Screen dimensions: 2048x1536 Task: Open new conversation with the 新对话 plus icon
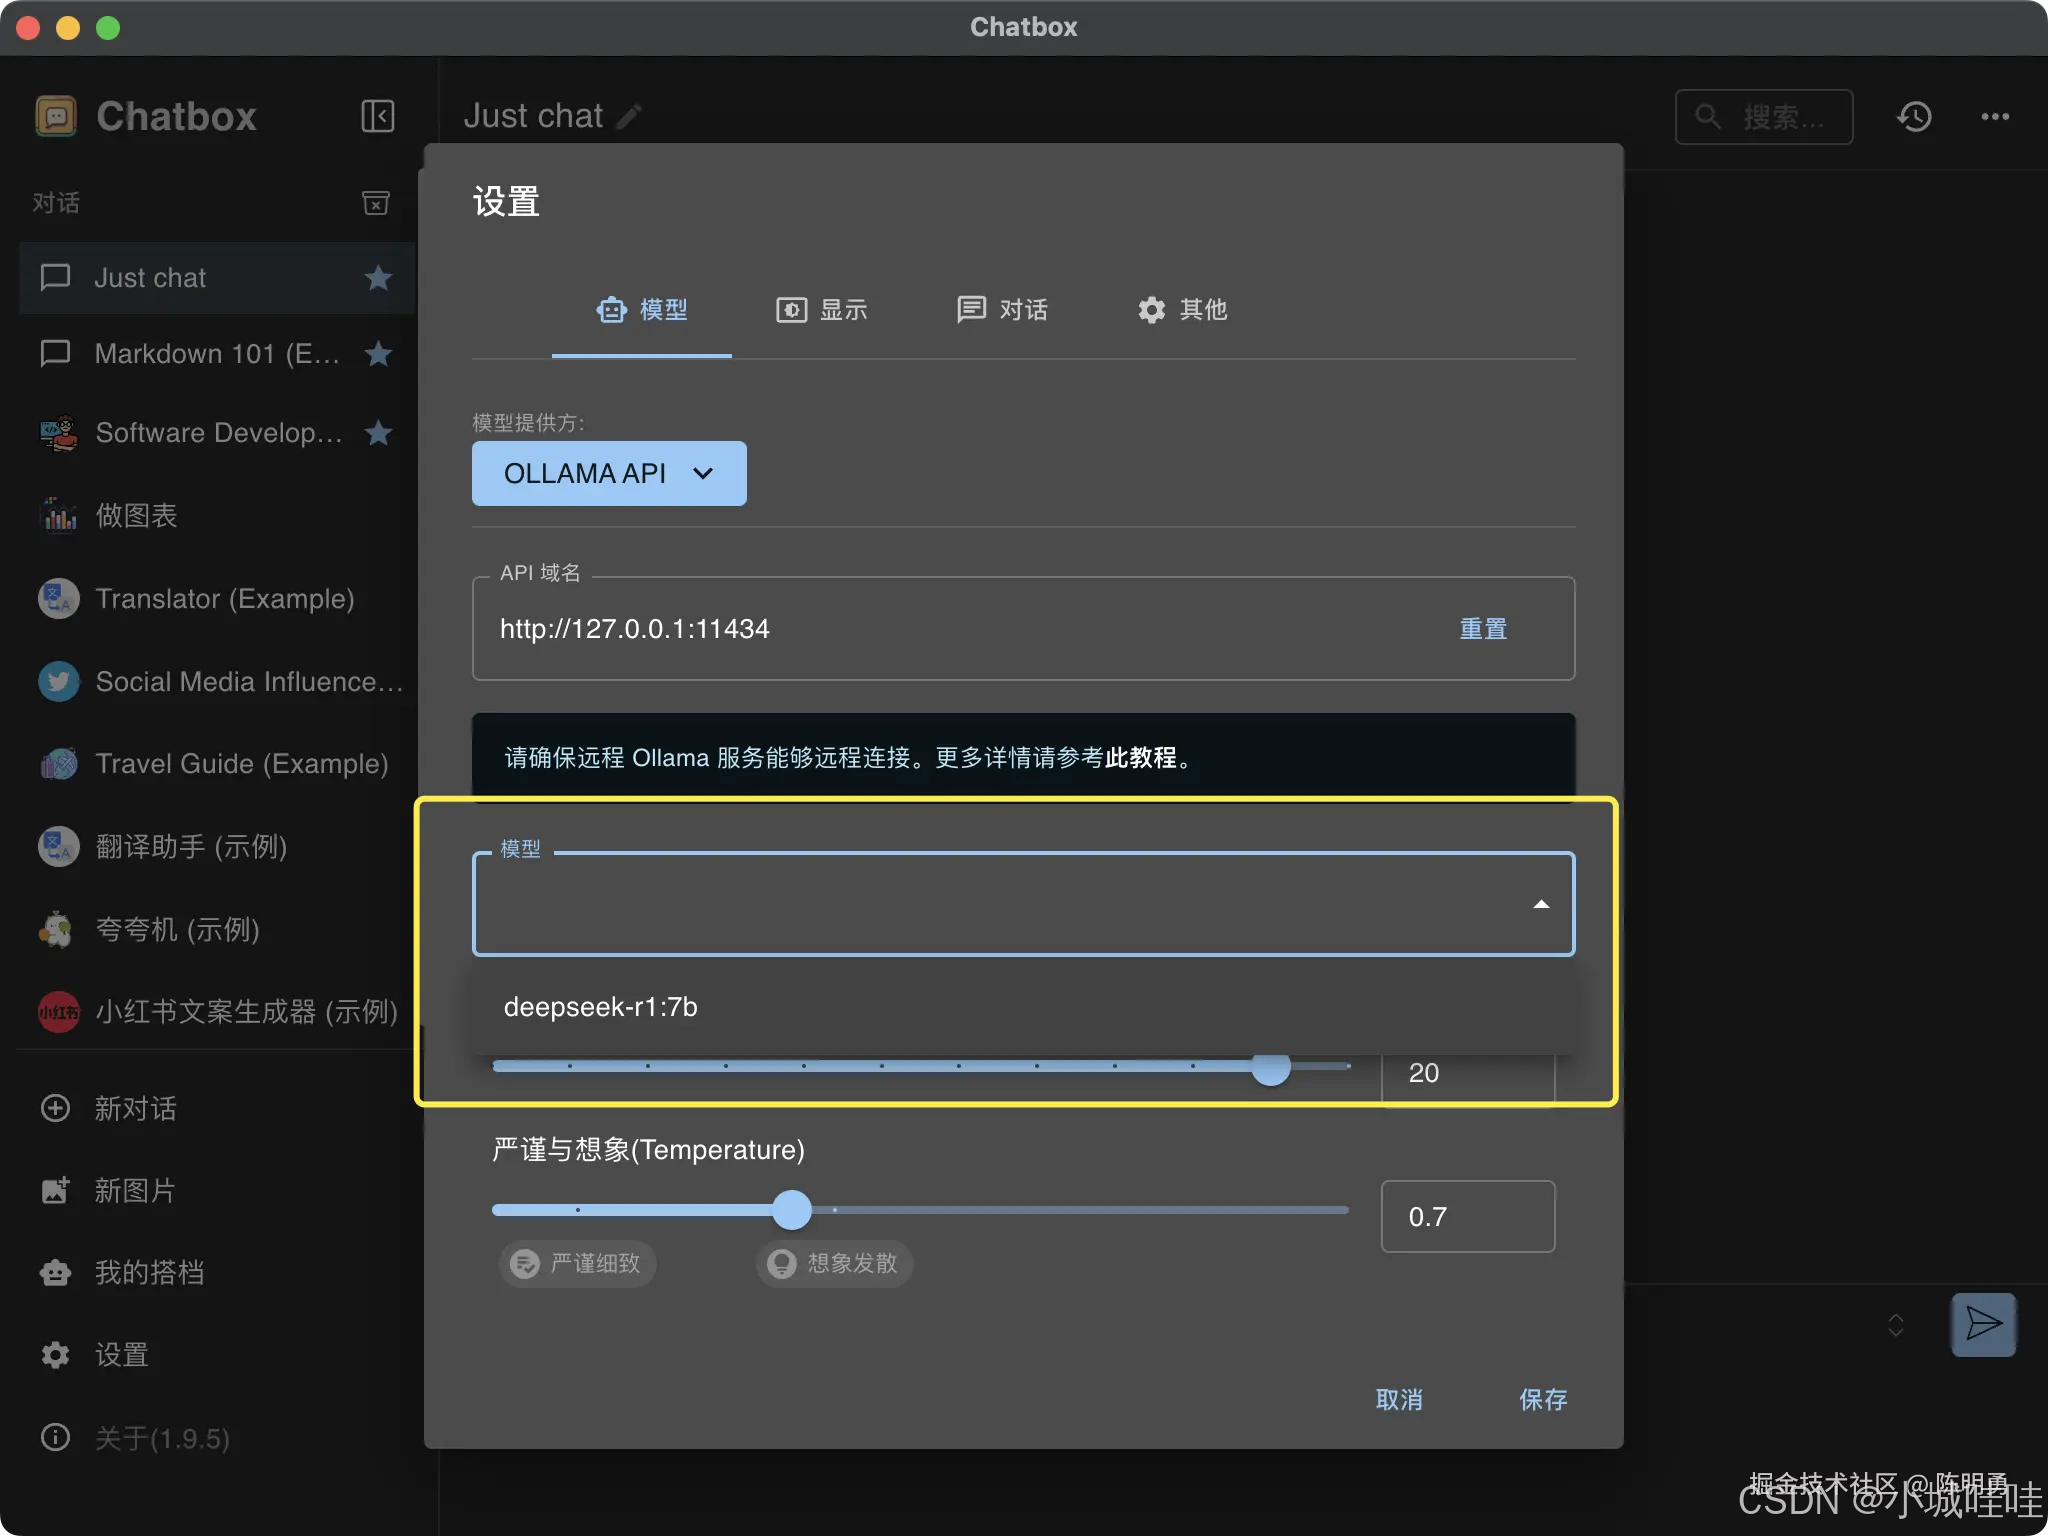click(x=55, y=1108)
